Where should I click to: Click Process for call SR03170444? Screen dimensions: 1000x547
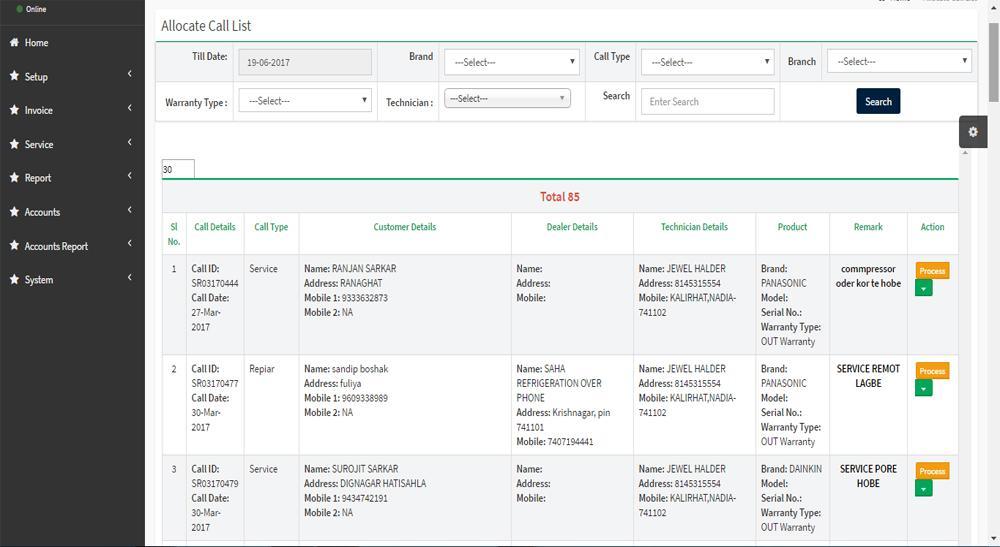point(932,271)
